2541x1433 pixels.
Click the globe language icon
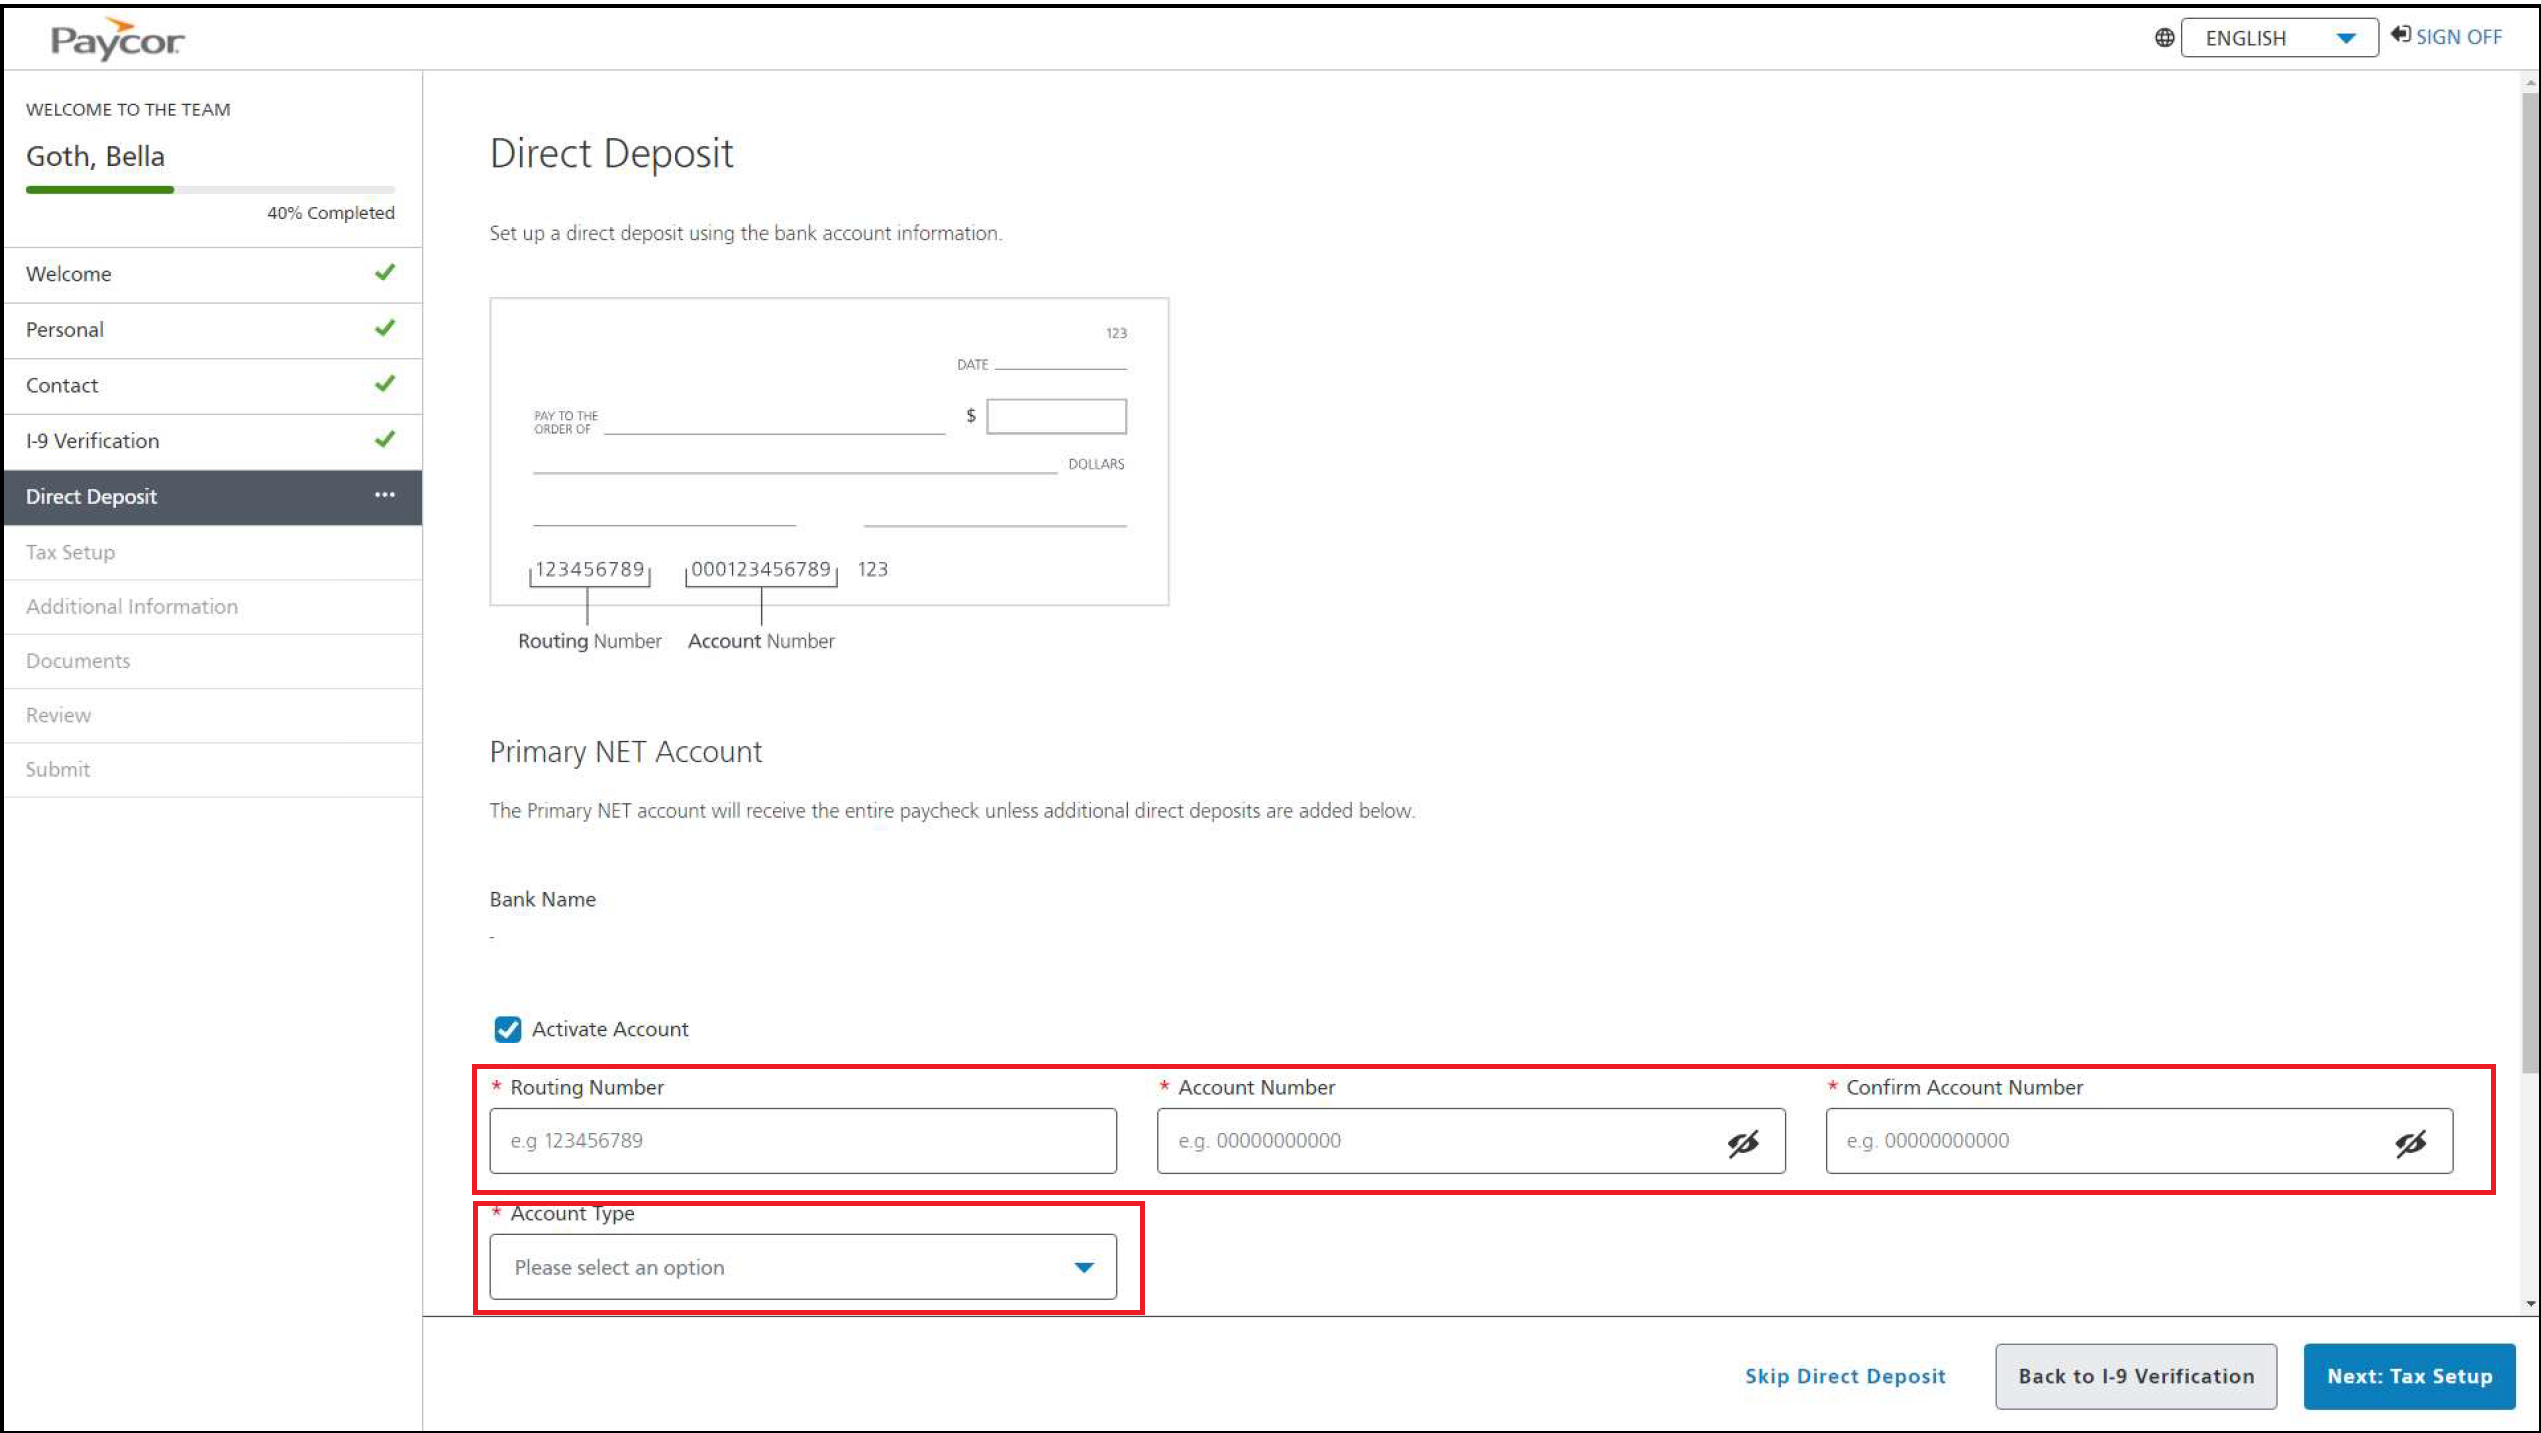pyautogui.click(x=2164, y=38)
